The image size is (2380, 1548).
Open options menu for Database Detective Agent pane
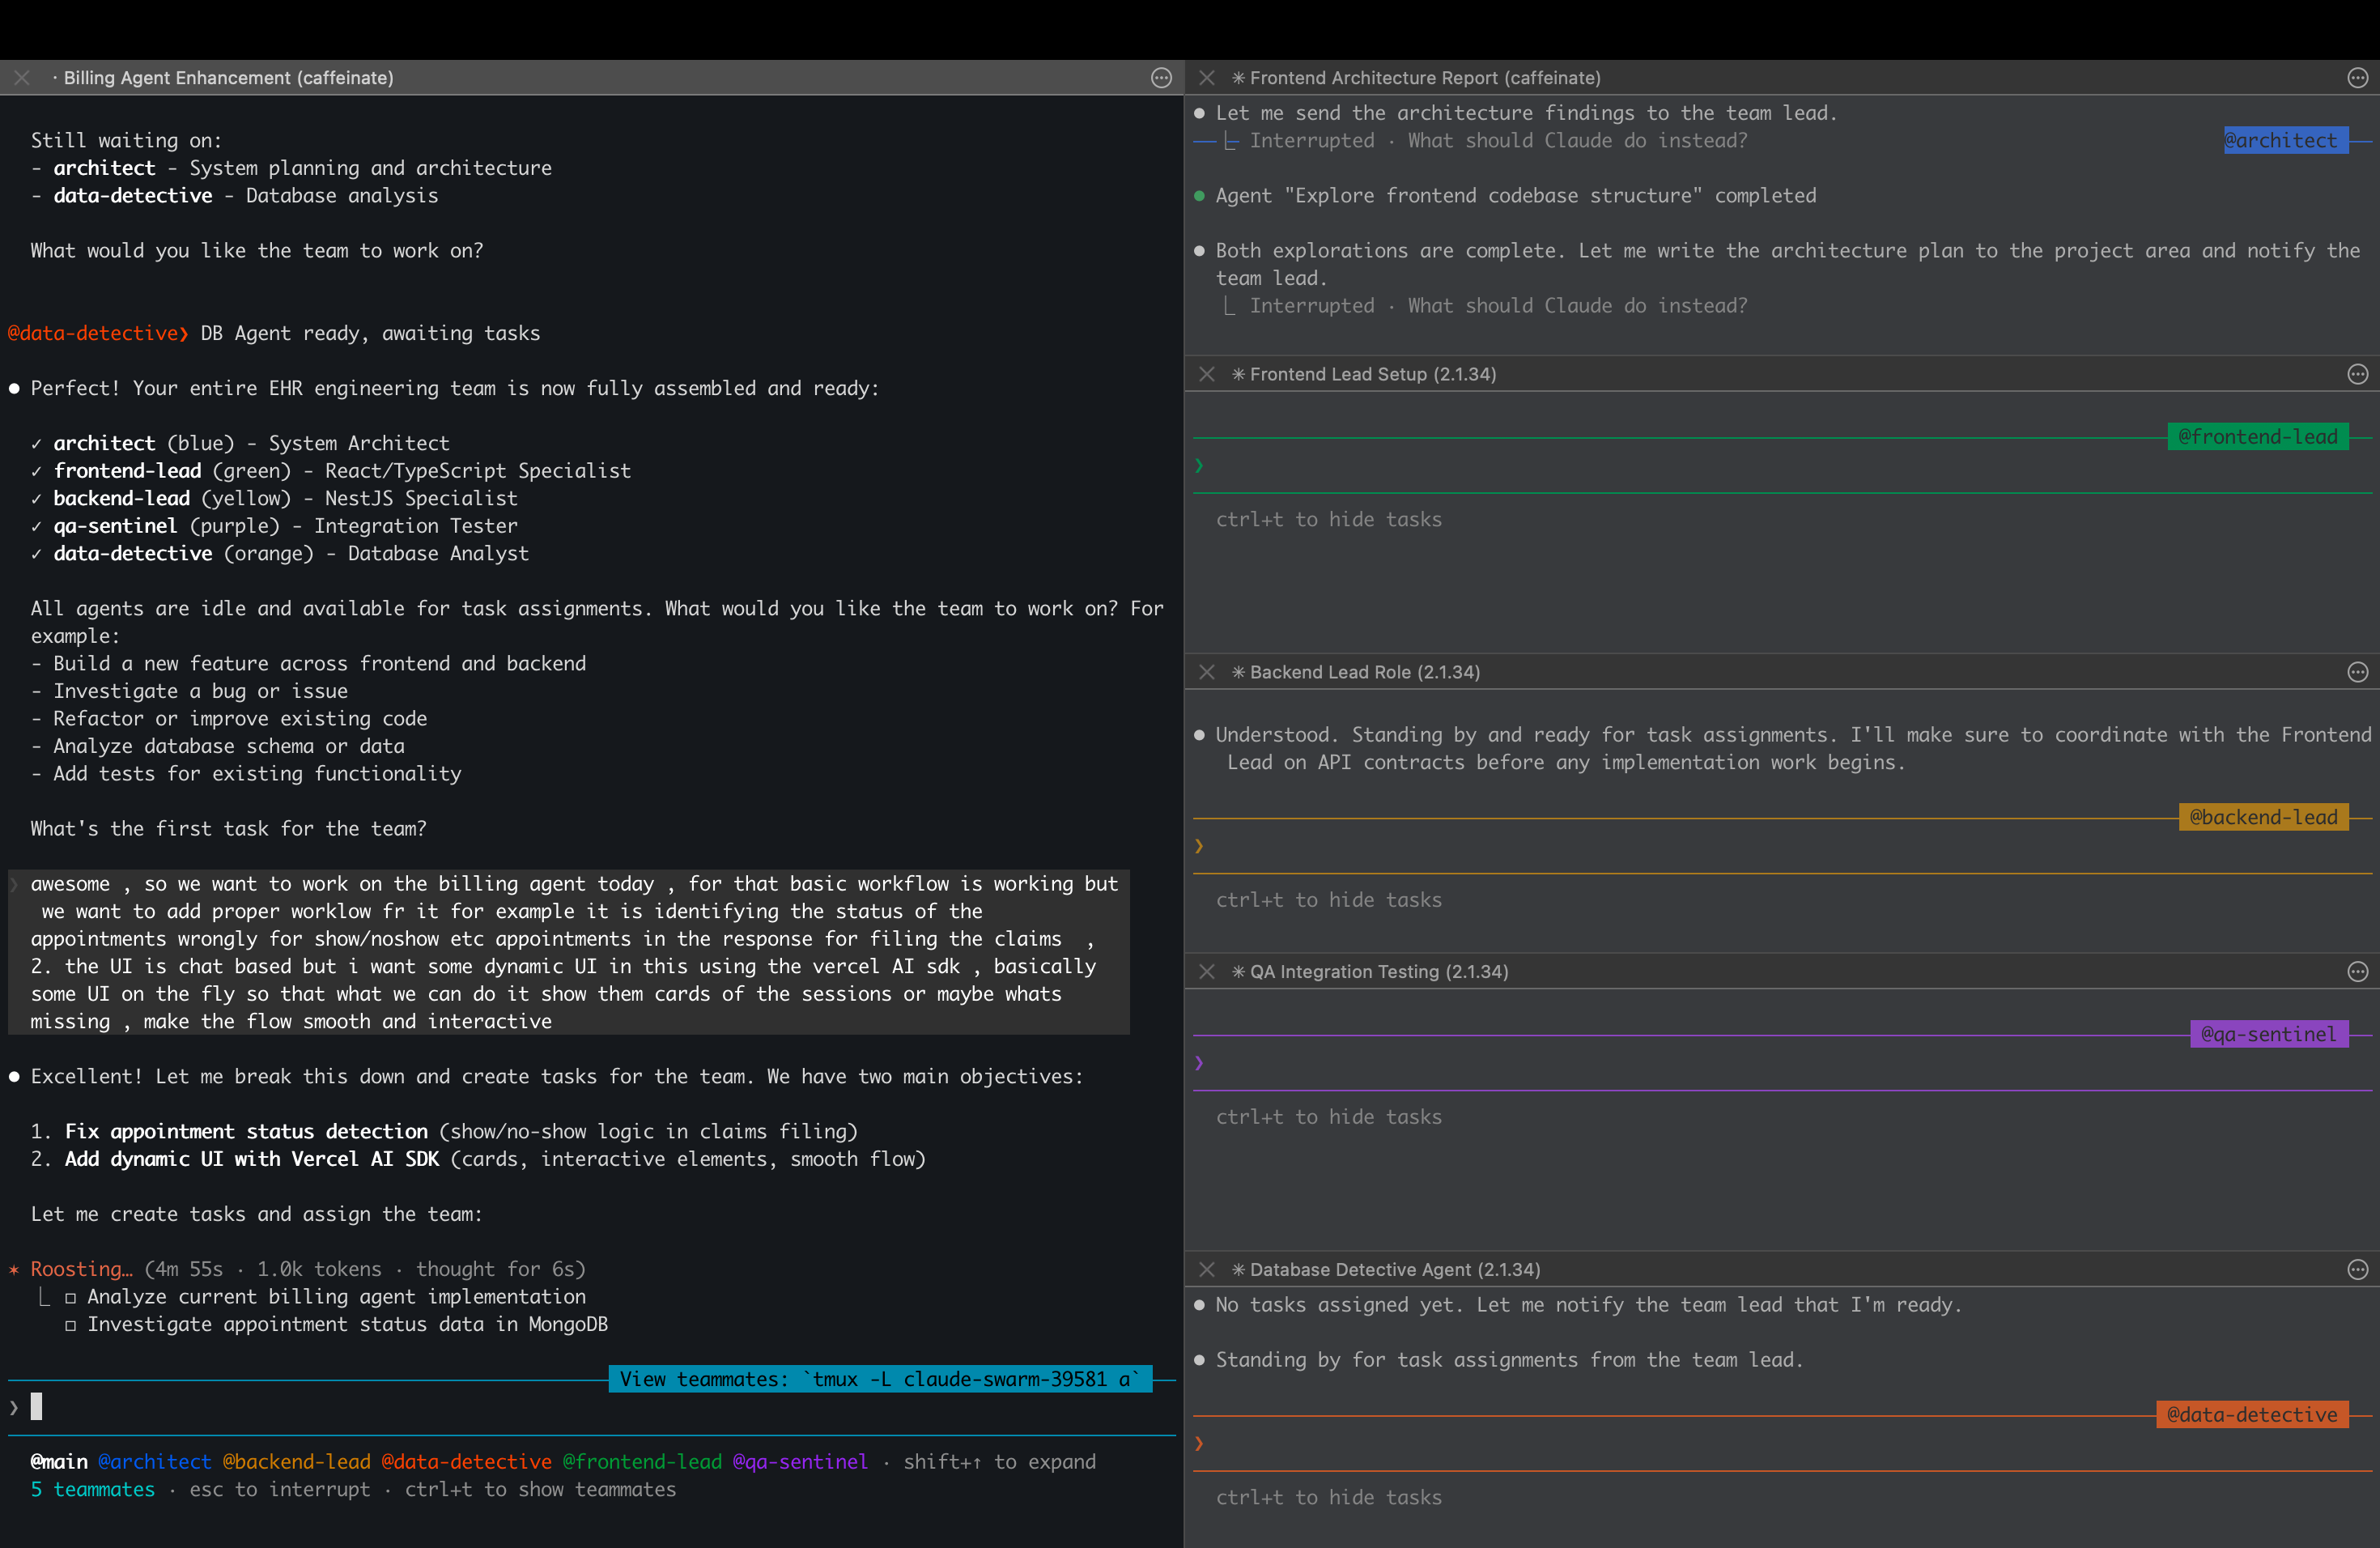pos(2357,1269)
